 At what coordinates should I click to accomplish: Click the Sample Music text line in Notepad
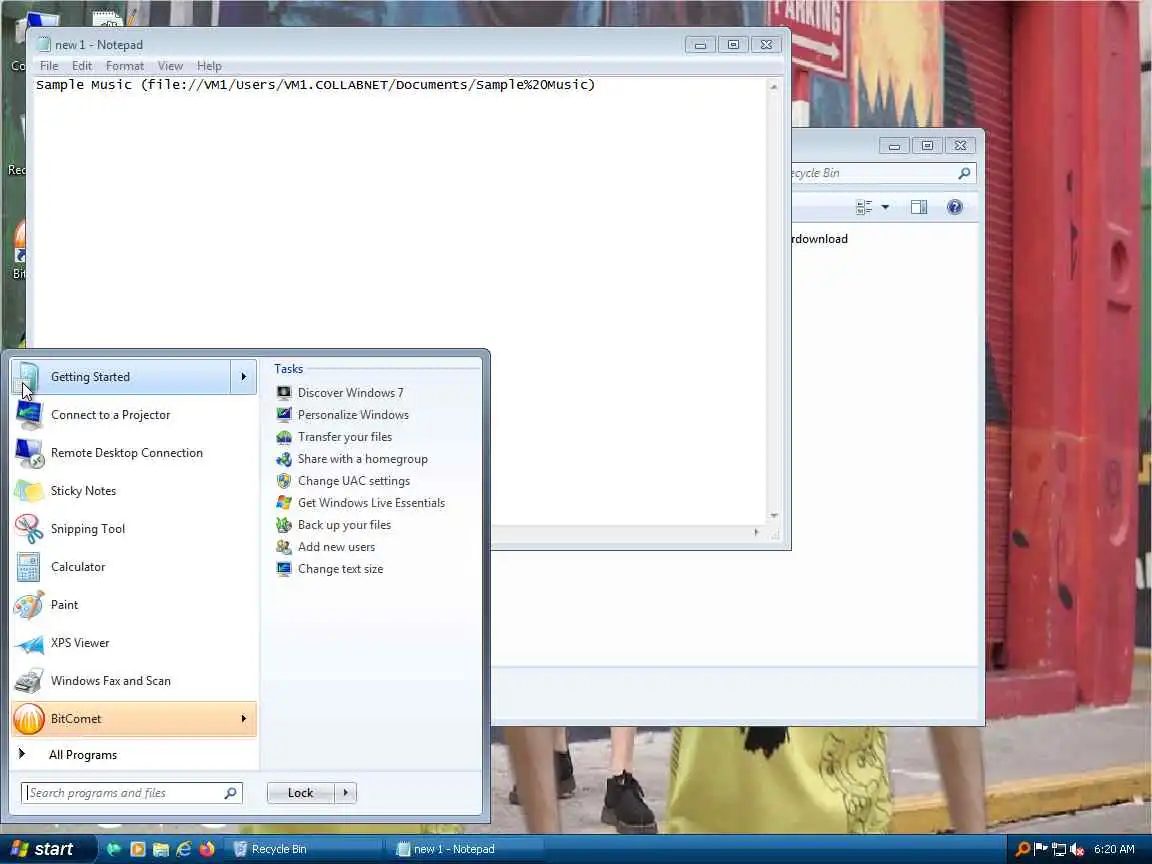tap(315, 84)
